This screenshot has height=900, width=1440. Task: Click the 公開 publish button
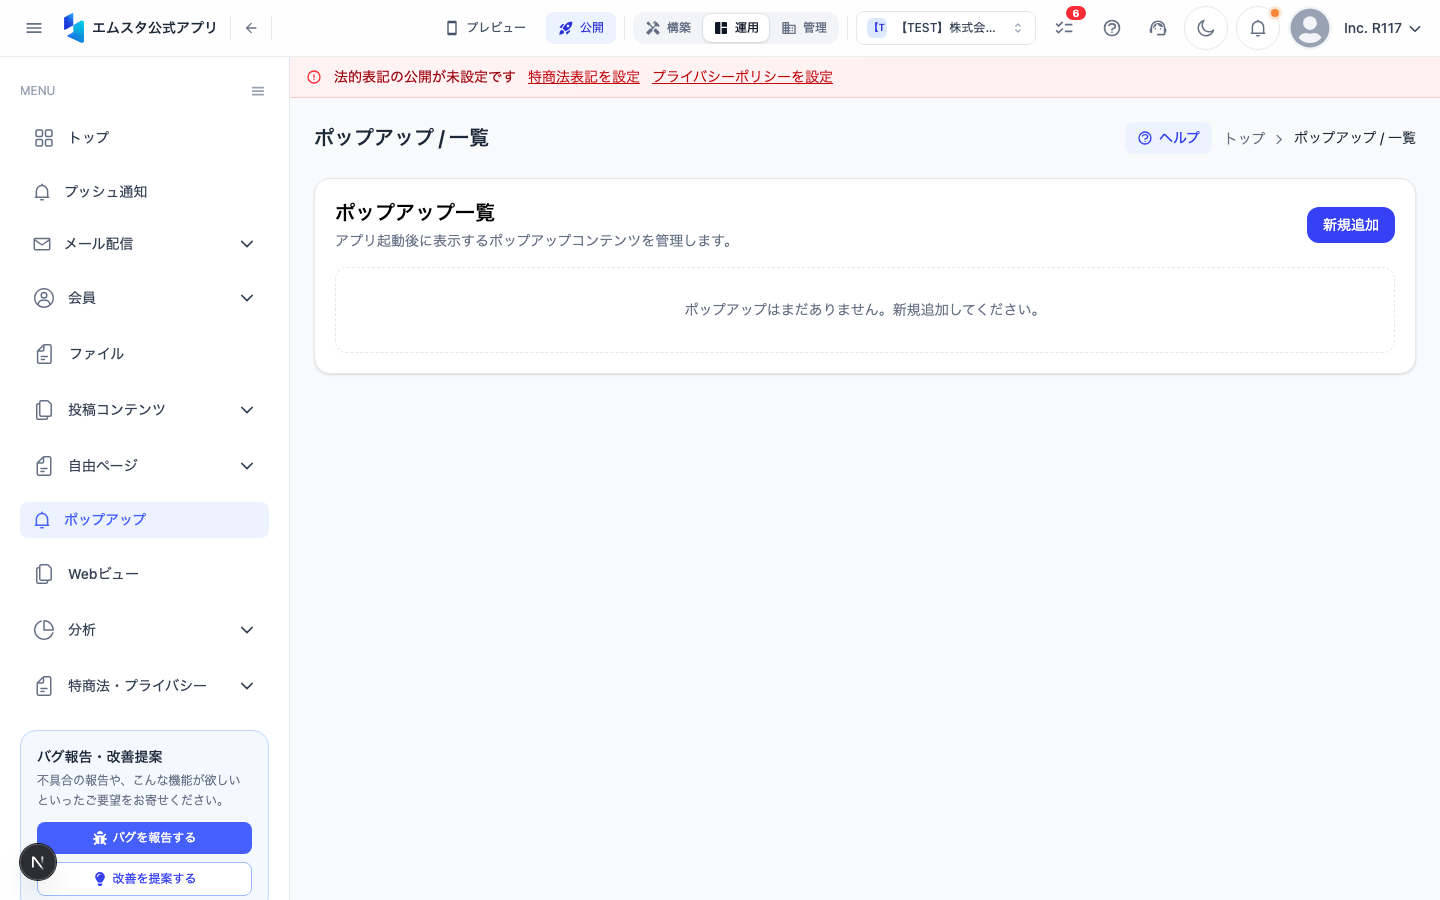click(581, 28)
